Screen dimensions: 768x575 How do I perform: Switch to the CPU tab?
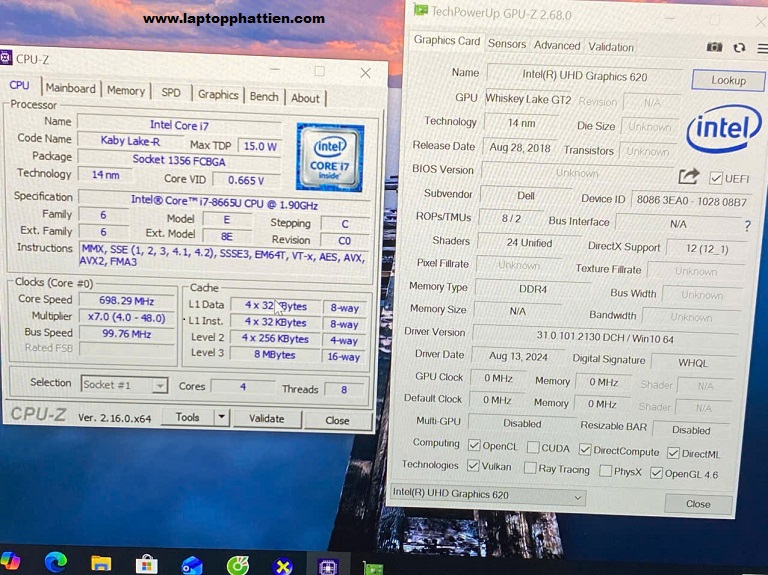click(x=20, y=85)
